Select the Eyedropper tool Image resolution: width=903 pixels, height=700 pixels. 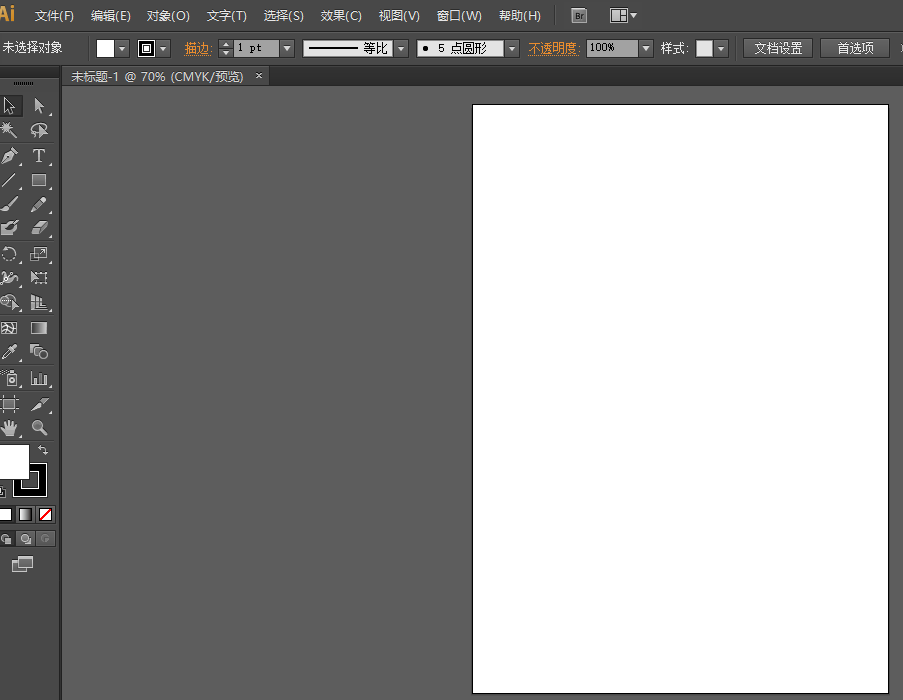pyautogui.click(x=9, y=352)
